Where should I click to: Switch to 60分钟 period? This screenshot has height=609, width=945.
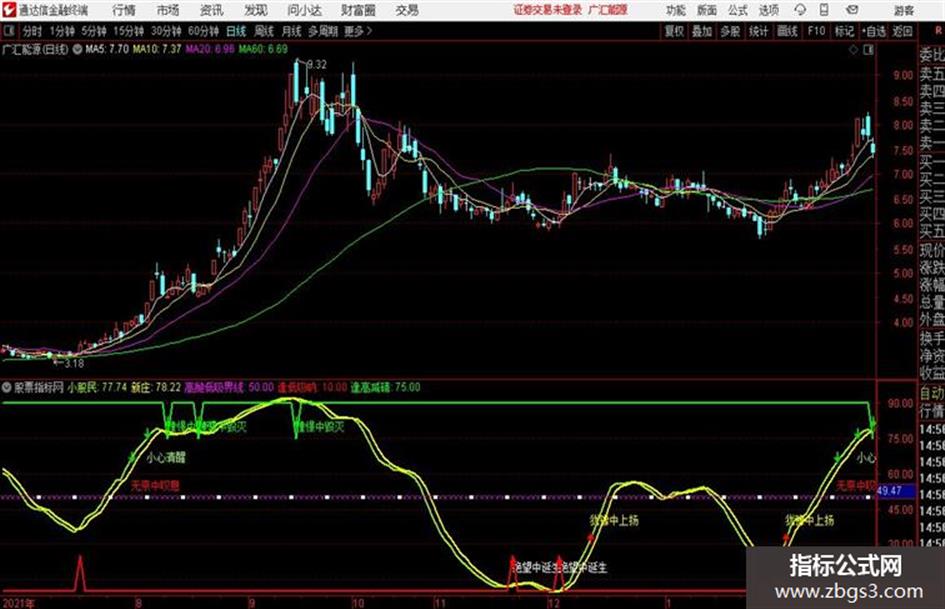click(x=204, y=31)
